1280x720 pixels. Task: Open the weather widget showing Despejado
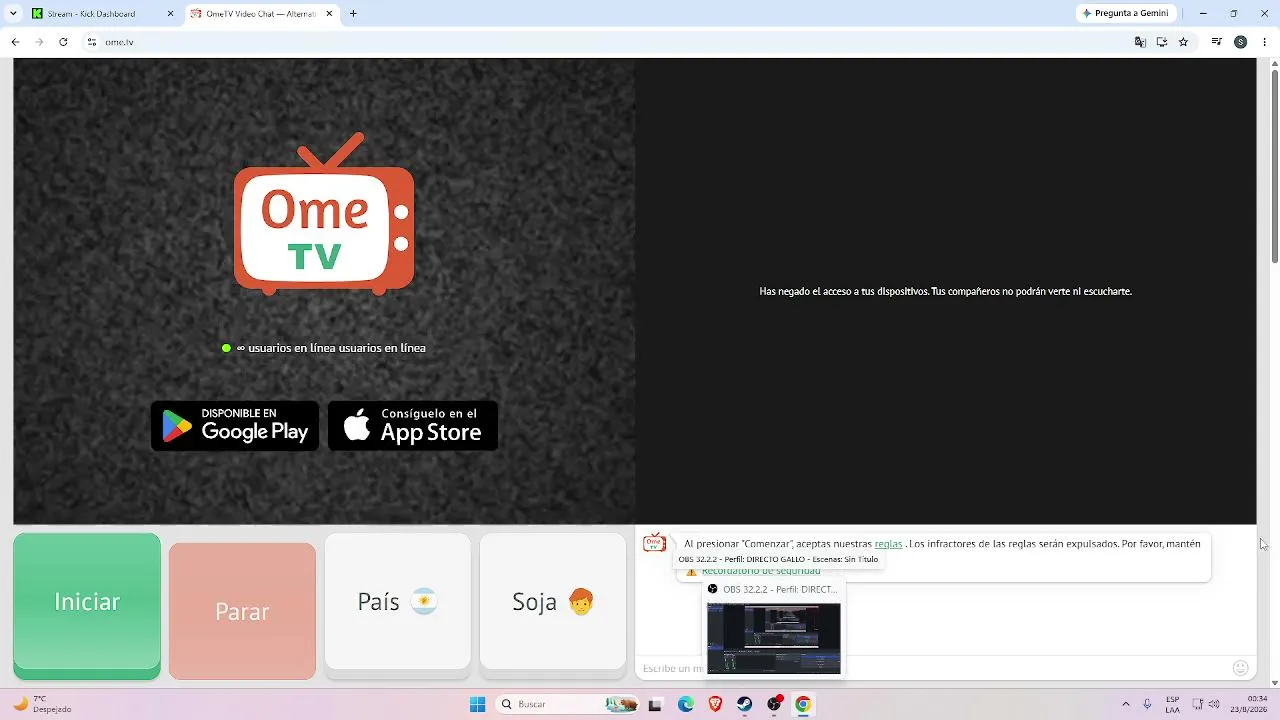point(42,704)
